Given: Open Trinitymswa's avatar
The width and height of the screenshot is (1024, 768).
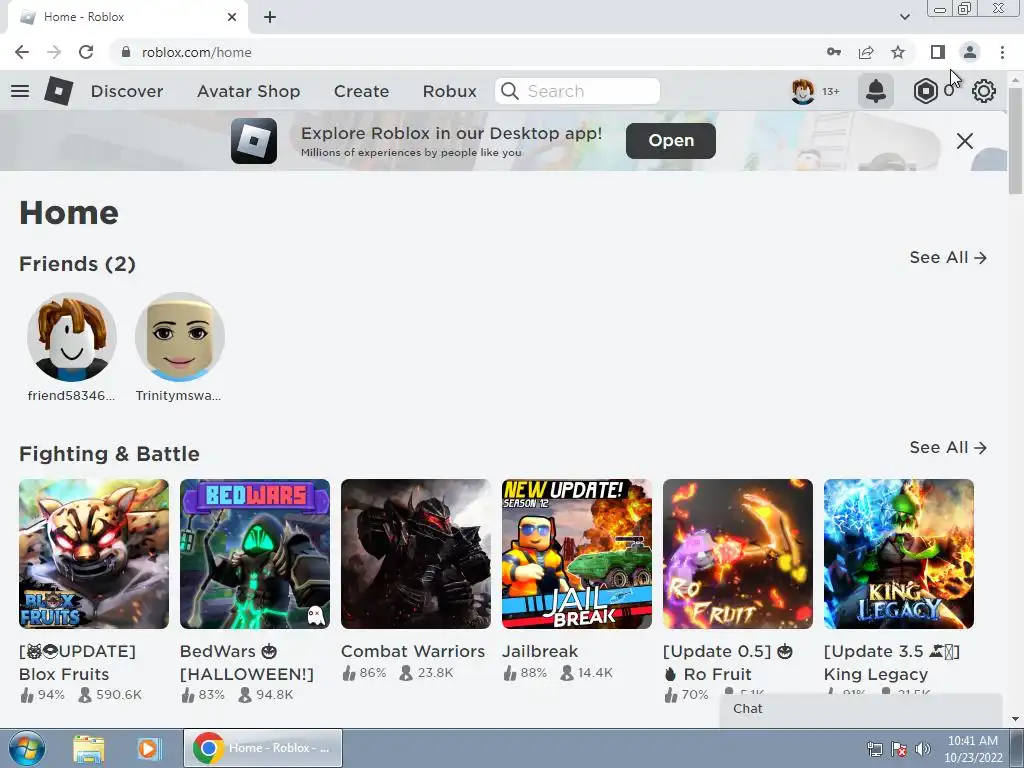Looking at the screenshot, I should pos(180,337).
